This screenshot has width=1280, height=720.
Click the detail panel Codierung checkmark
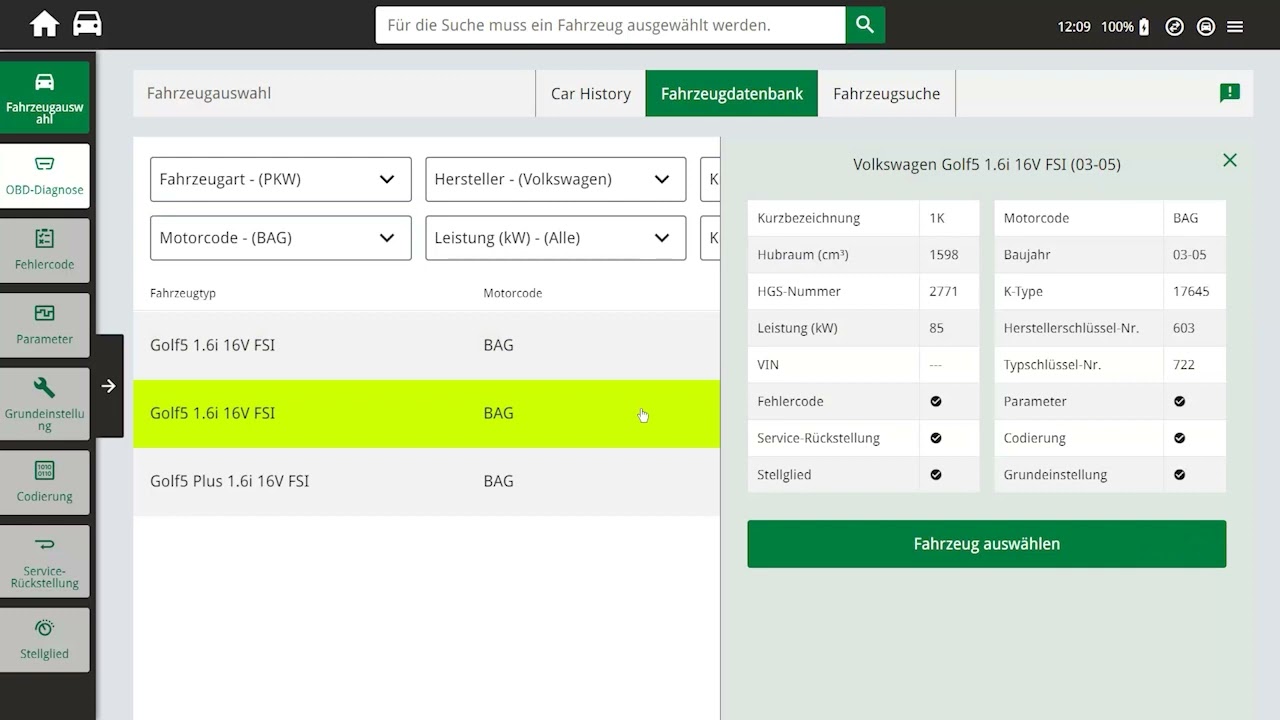point(1180,438)
